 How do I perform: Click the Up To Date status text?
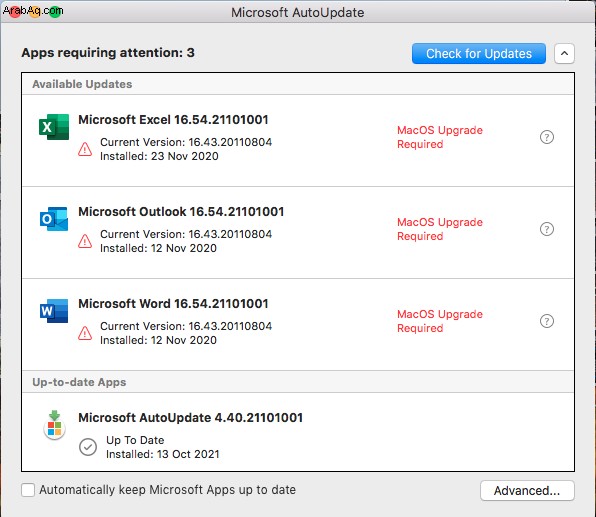pyautogui.click(x=135, y=440)
